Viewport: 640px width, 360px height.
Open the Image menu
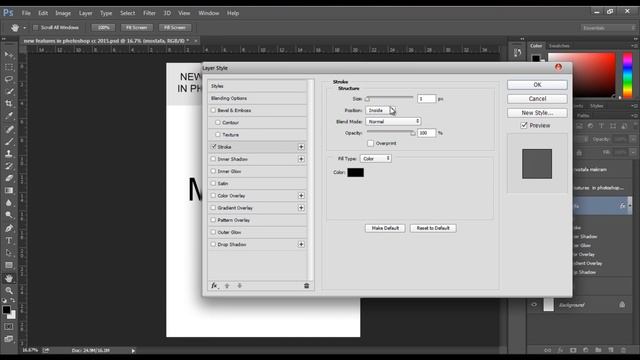click(x=63, y=13)
